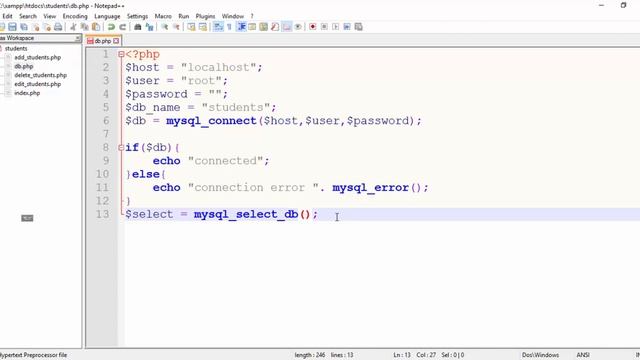Toggle the file Monitoring eye icon

tap(298, 27)
